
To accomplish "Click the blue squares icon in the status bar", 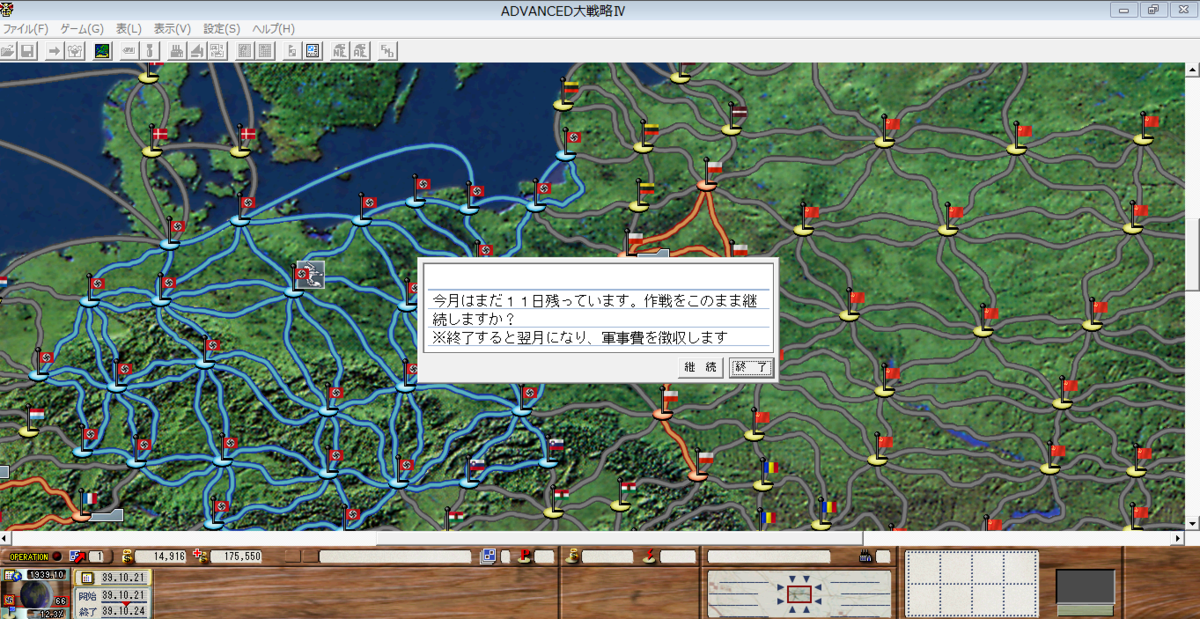I will tap(489, 556).
